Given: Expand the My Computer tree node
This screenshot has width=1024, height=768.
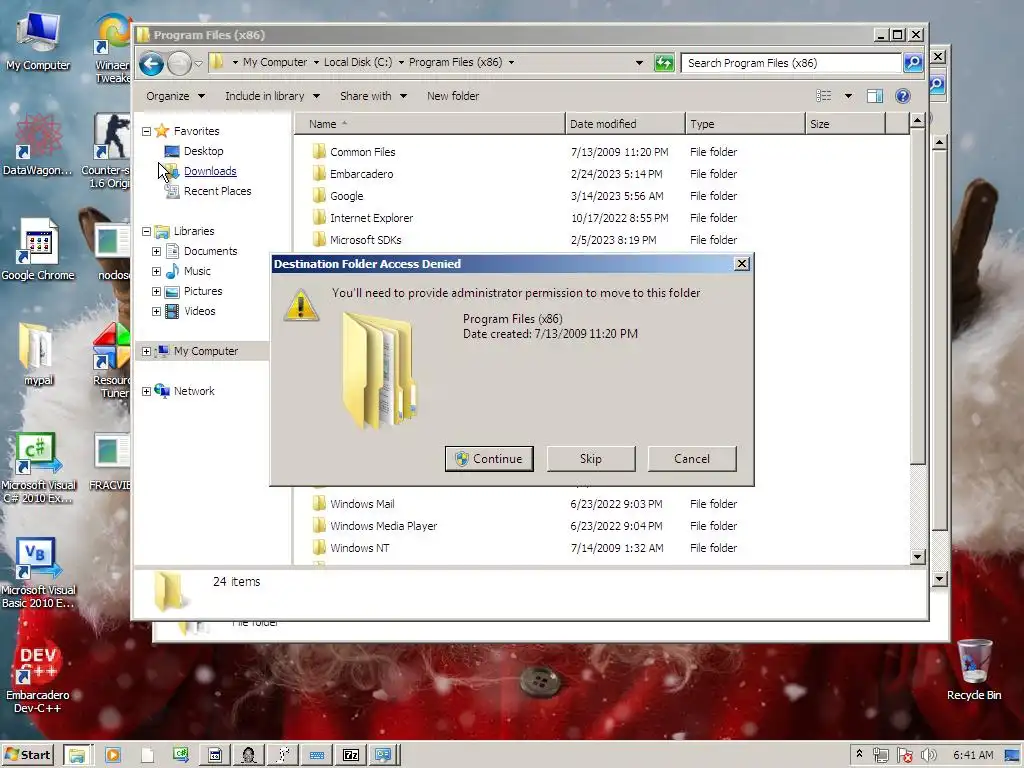Looking at the screenshot, I should point(146,351).
